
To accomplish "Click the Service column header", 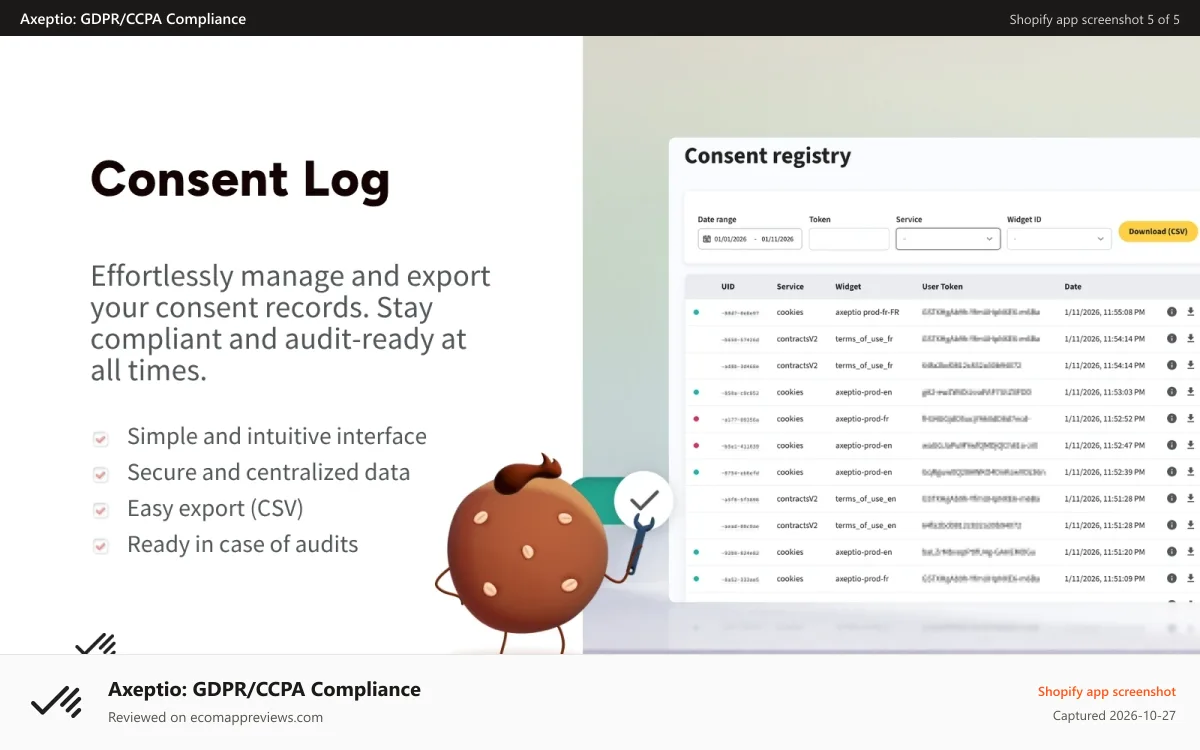I will point(790,287).
